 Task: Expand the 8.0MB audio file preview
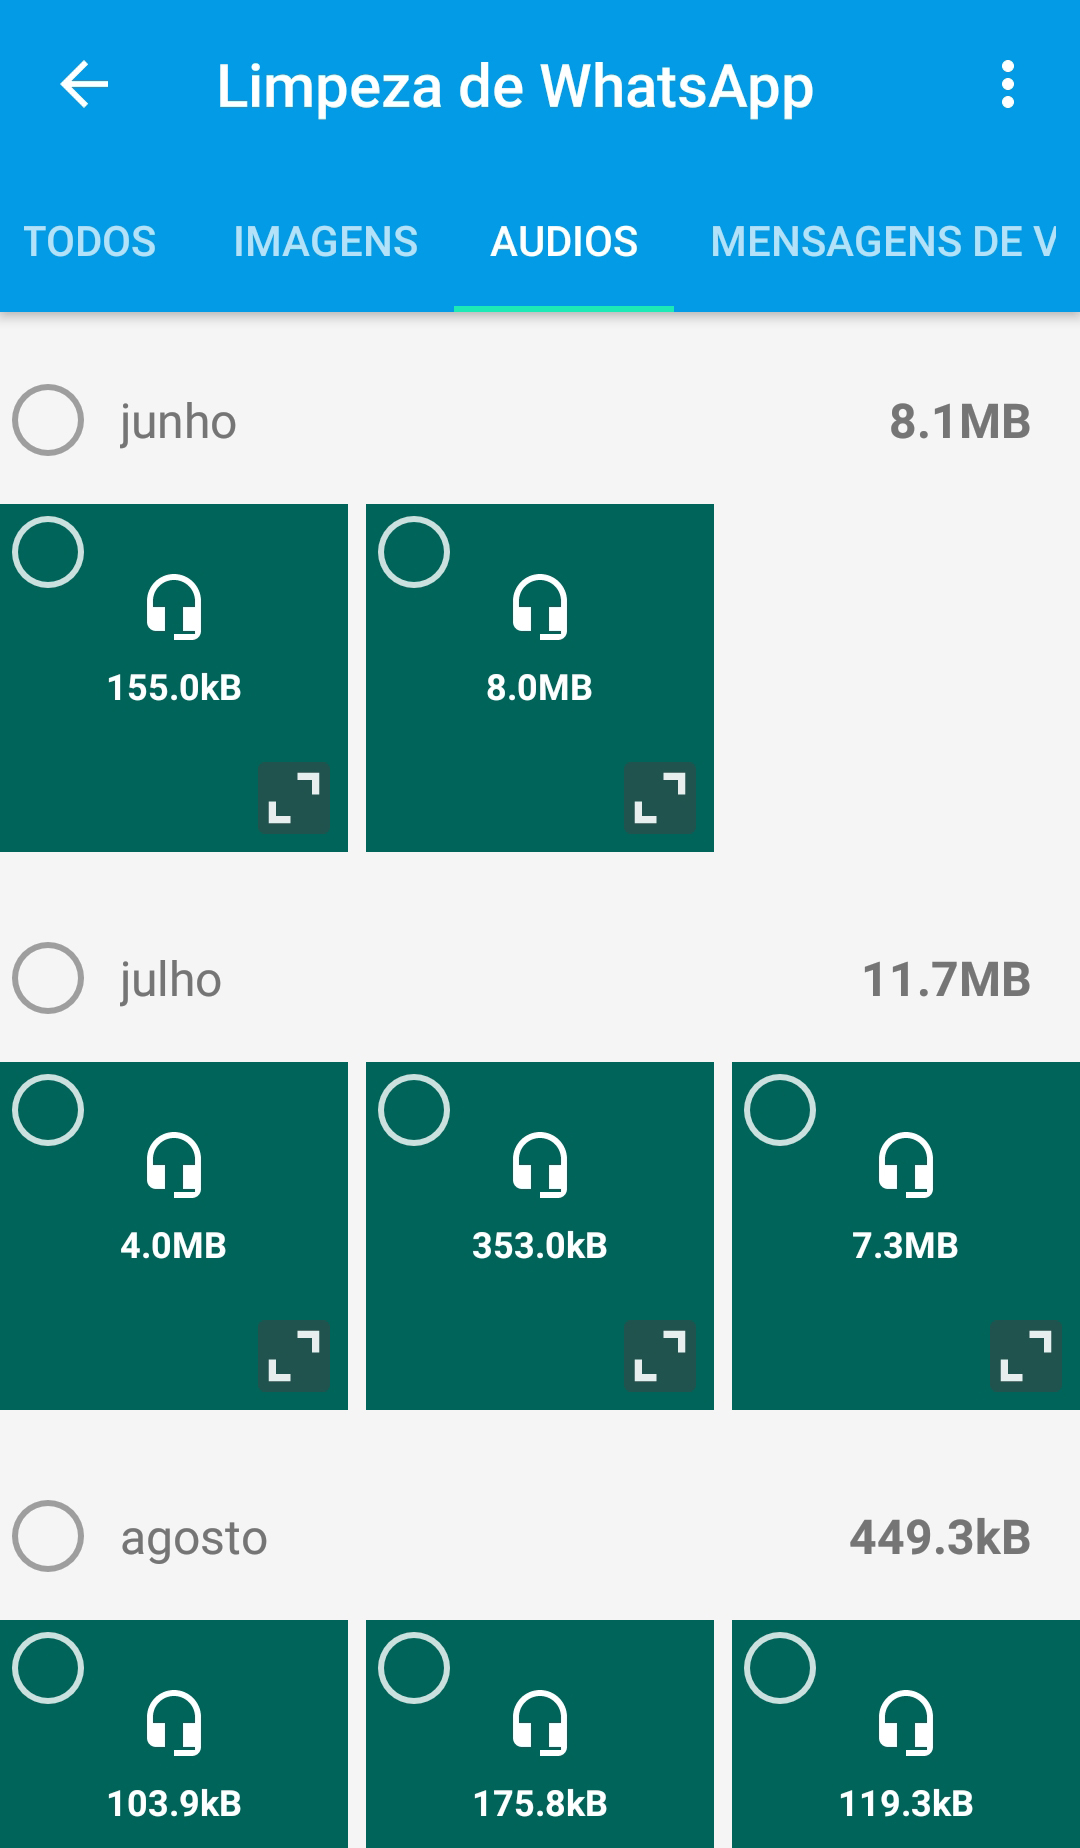pyautogui.click(x=660, y=798)
